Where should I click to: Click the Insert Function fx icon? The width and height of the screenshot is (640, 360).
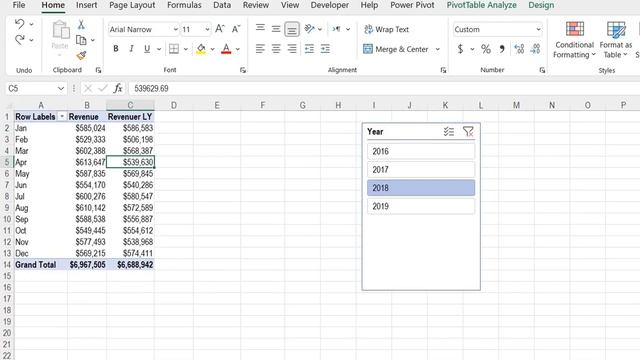click(x=118, y=88)
